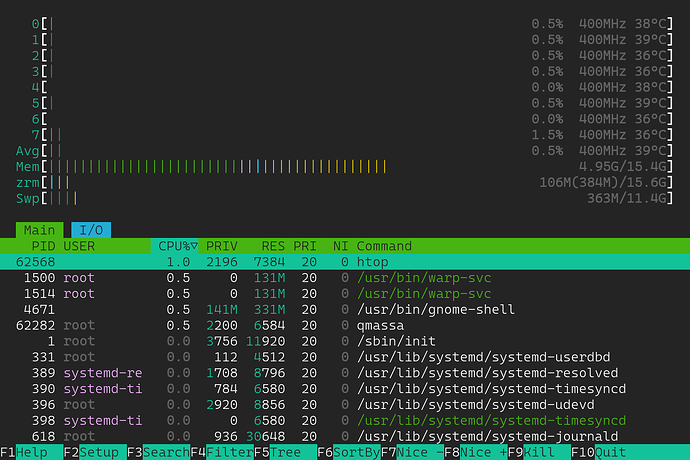Click F7 Nice - to raise priority
The width and height of the screenshot is (690, 460).
point(412,452)
